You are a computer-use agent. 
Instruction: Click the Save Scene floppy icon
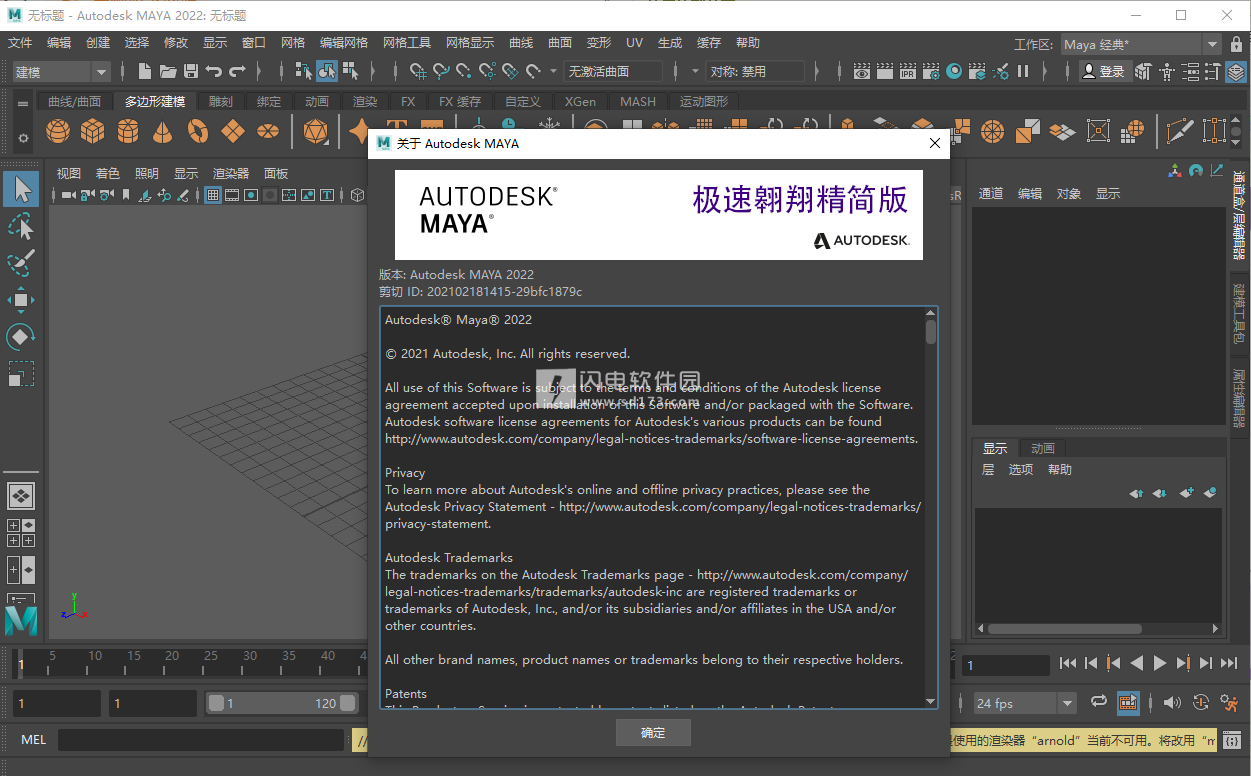pyautogui.click(x=190, y=71)
